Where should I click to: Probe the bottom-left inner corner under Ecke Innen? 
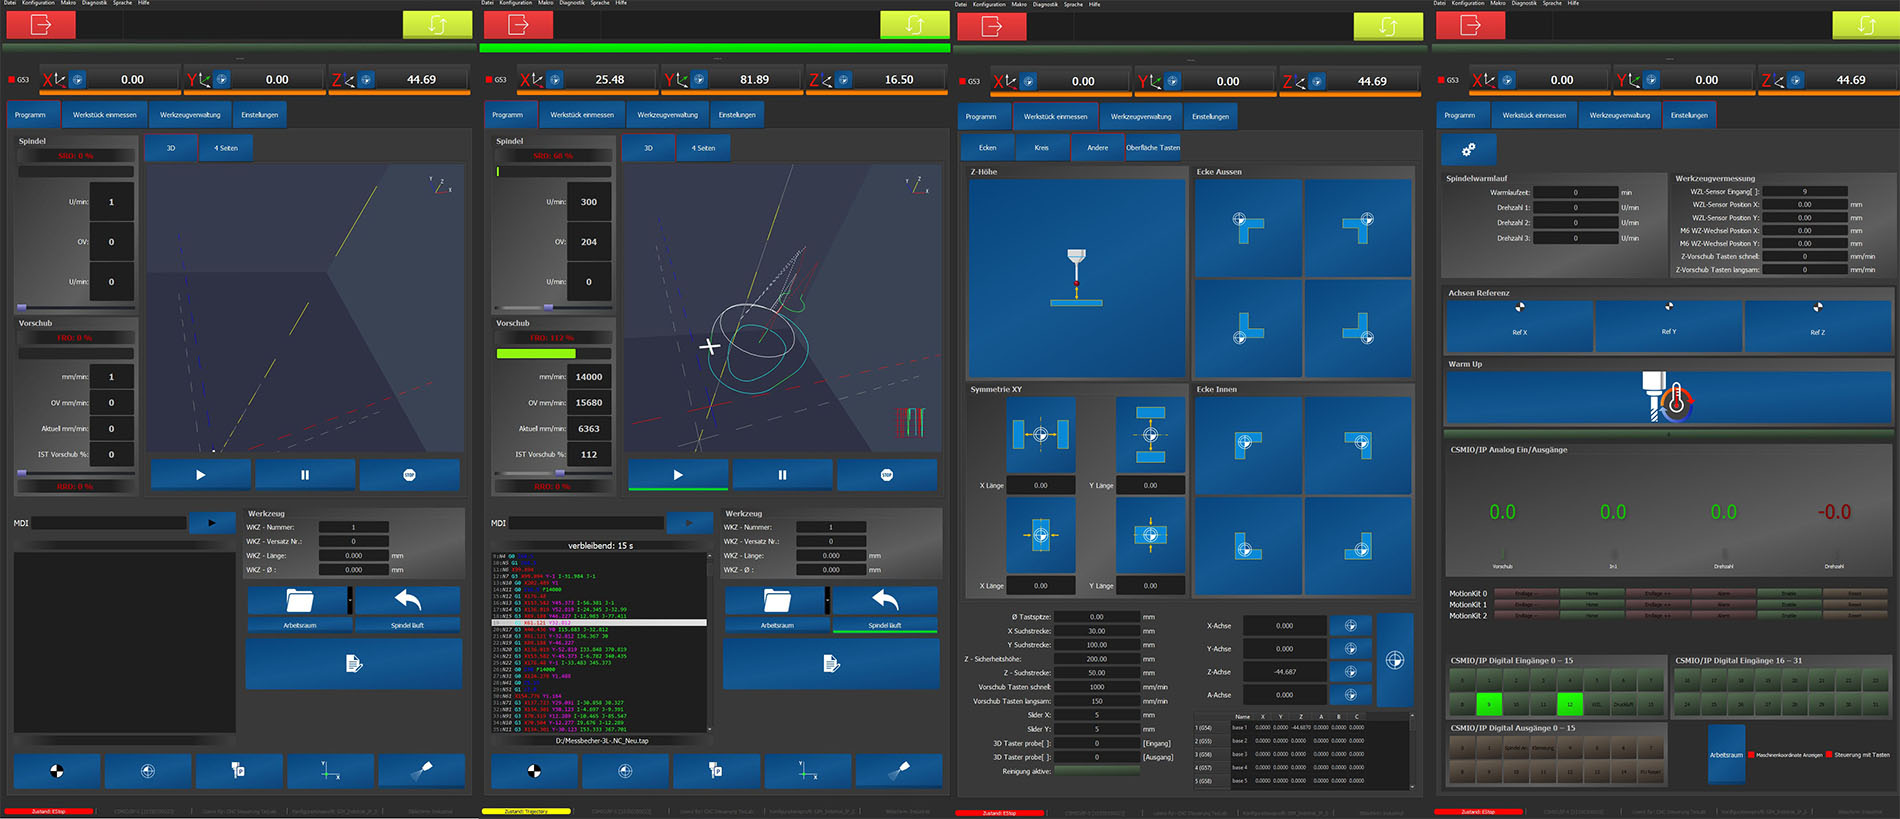coord(1248,545)
